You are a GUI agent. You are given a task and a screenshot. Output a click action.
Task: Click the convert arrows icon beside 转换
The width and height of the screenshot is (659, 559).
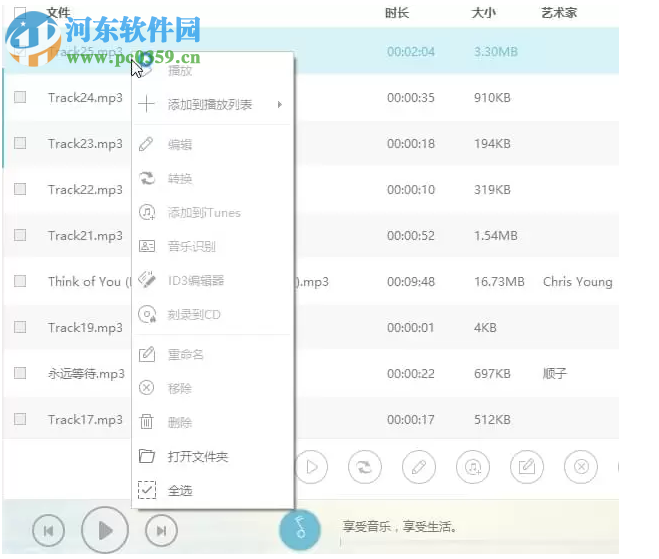147,178
